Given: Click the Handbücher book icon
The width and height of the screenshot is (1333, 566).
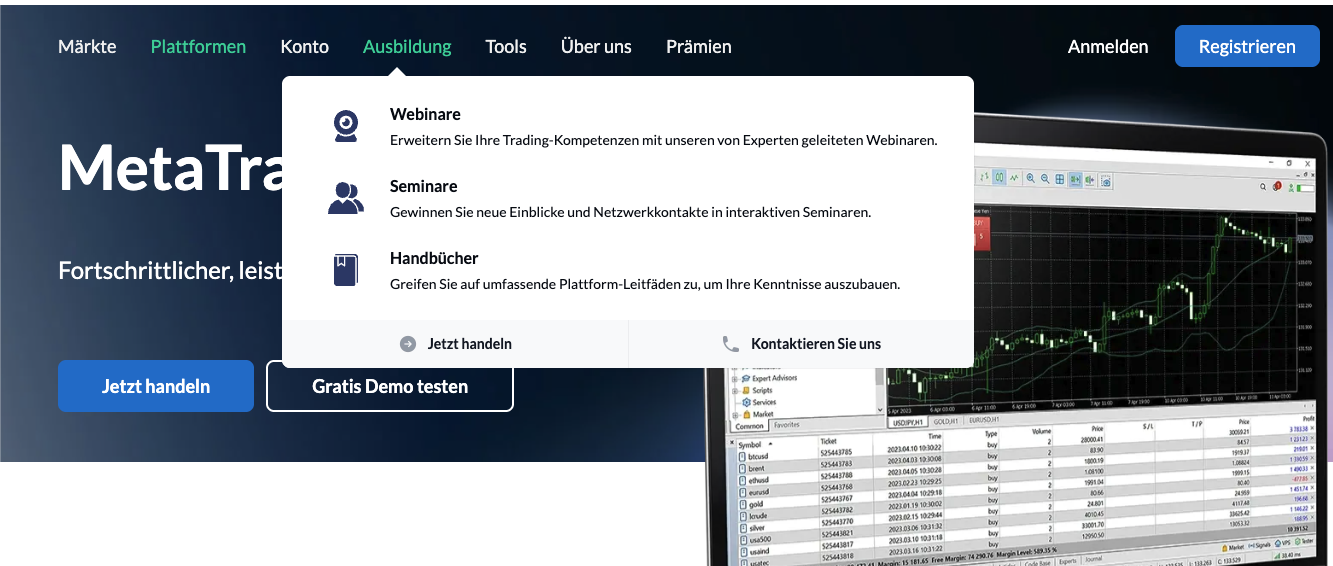Looking at the screenshot, I should tap(346, 270).
